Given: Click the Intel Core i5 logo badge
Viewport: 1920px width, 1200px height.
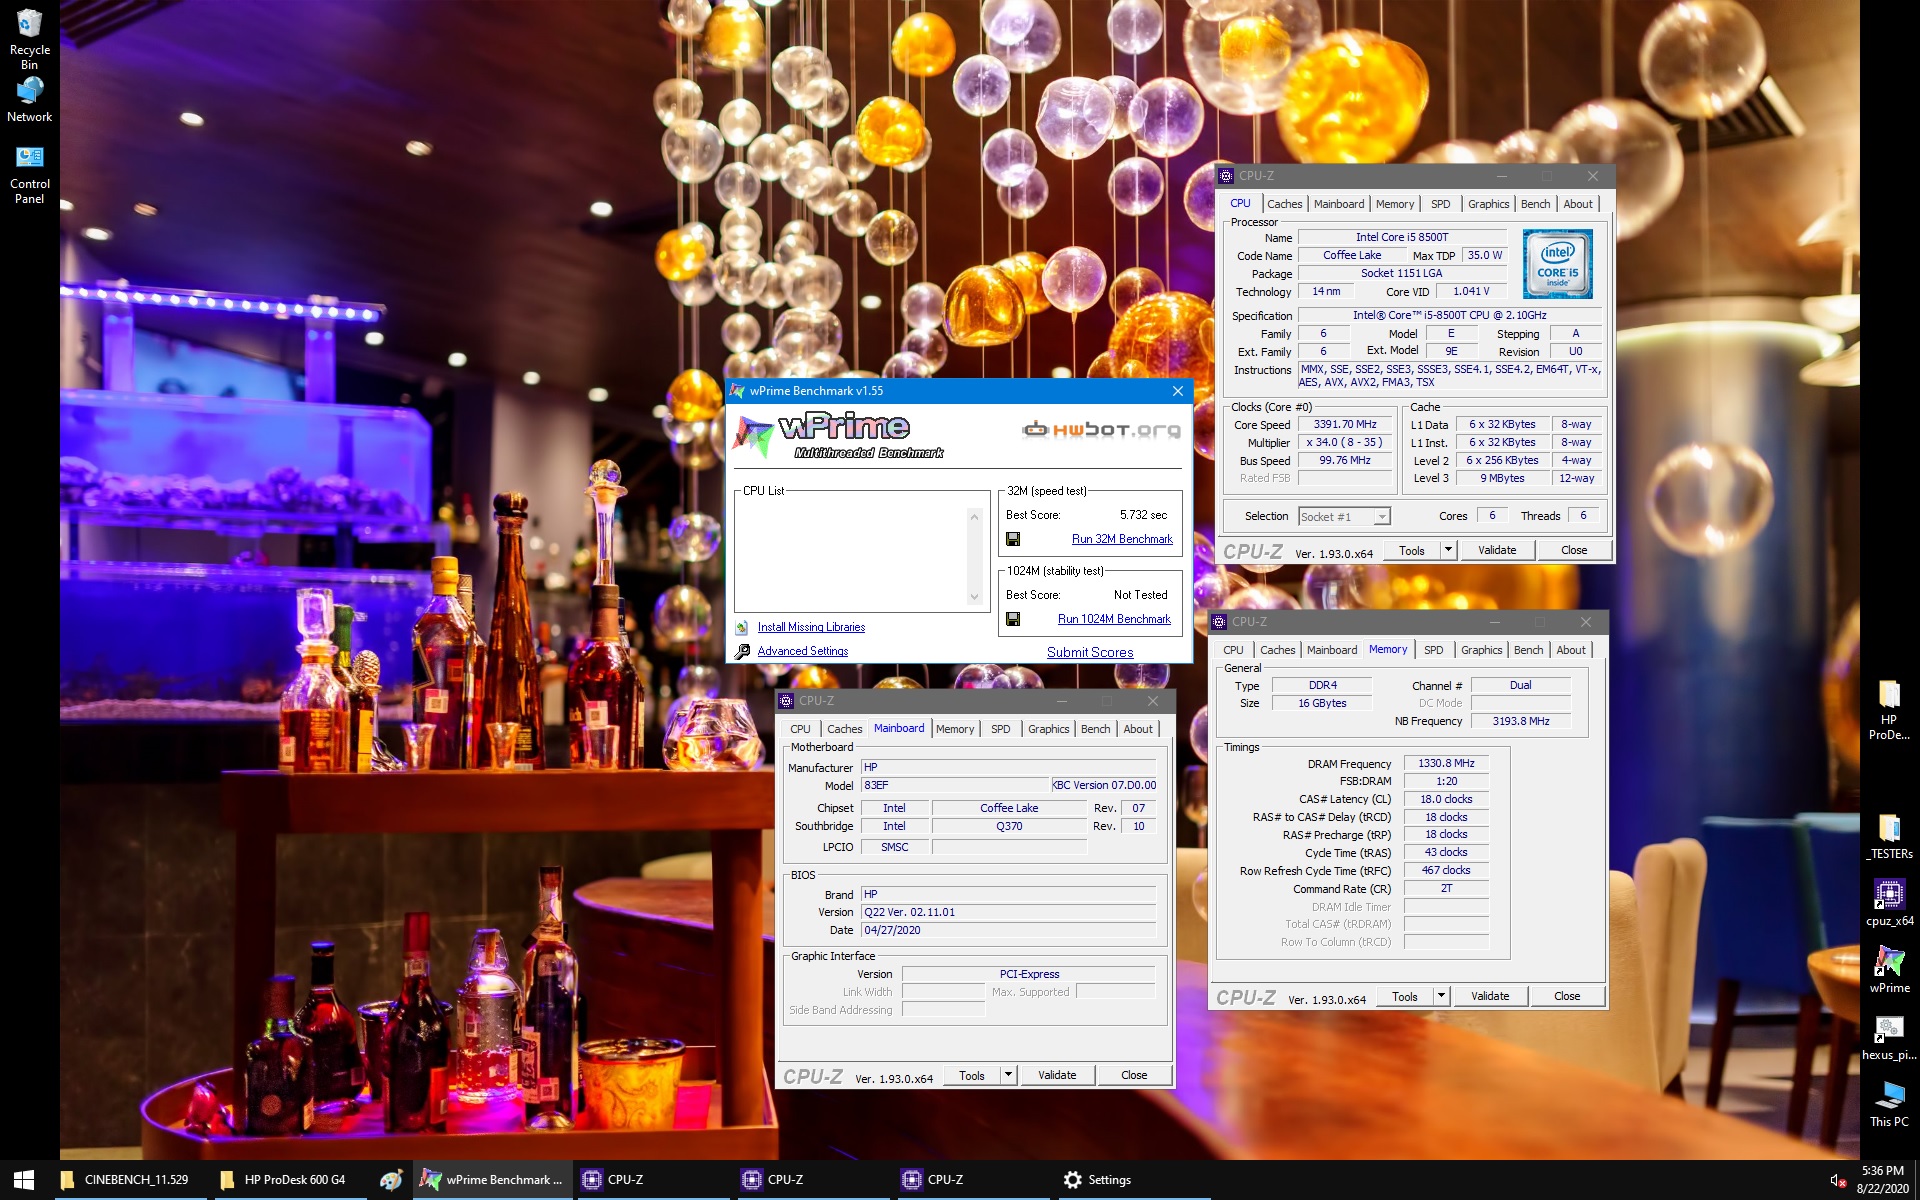Looking at the screenshot, I should (1558, 264).
